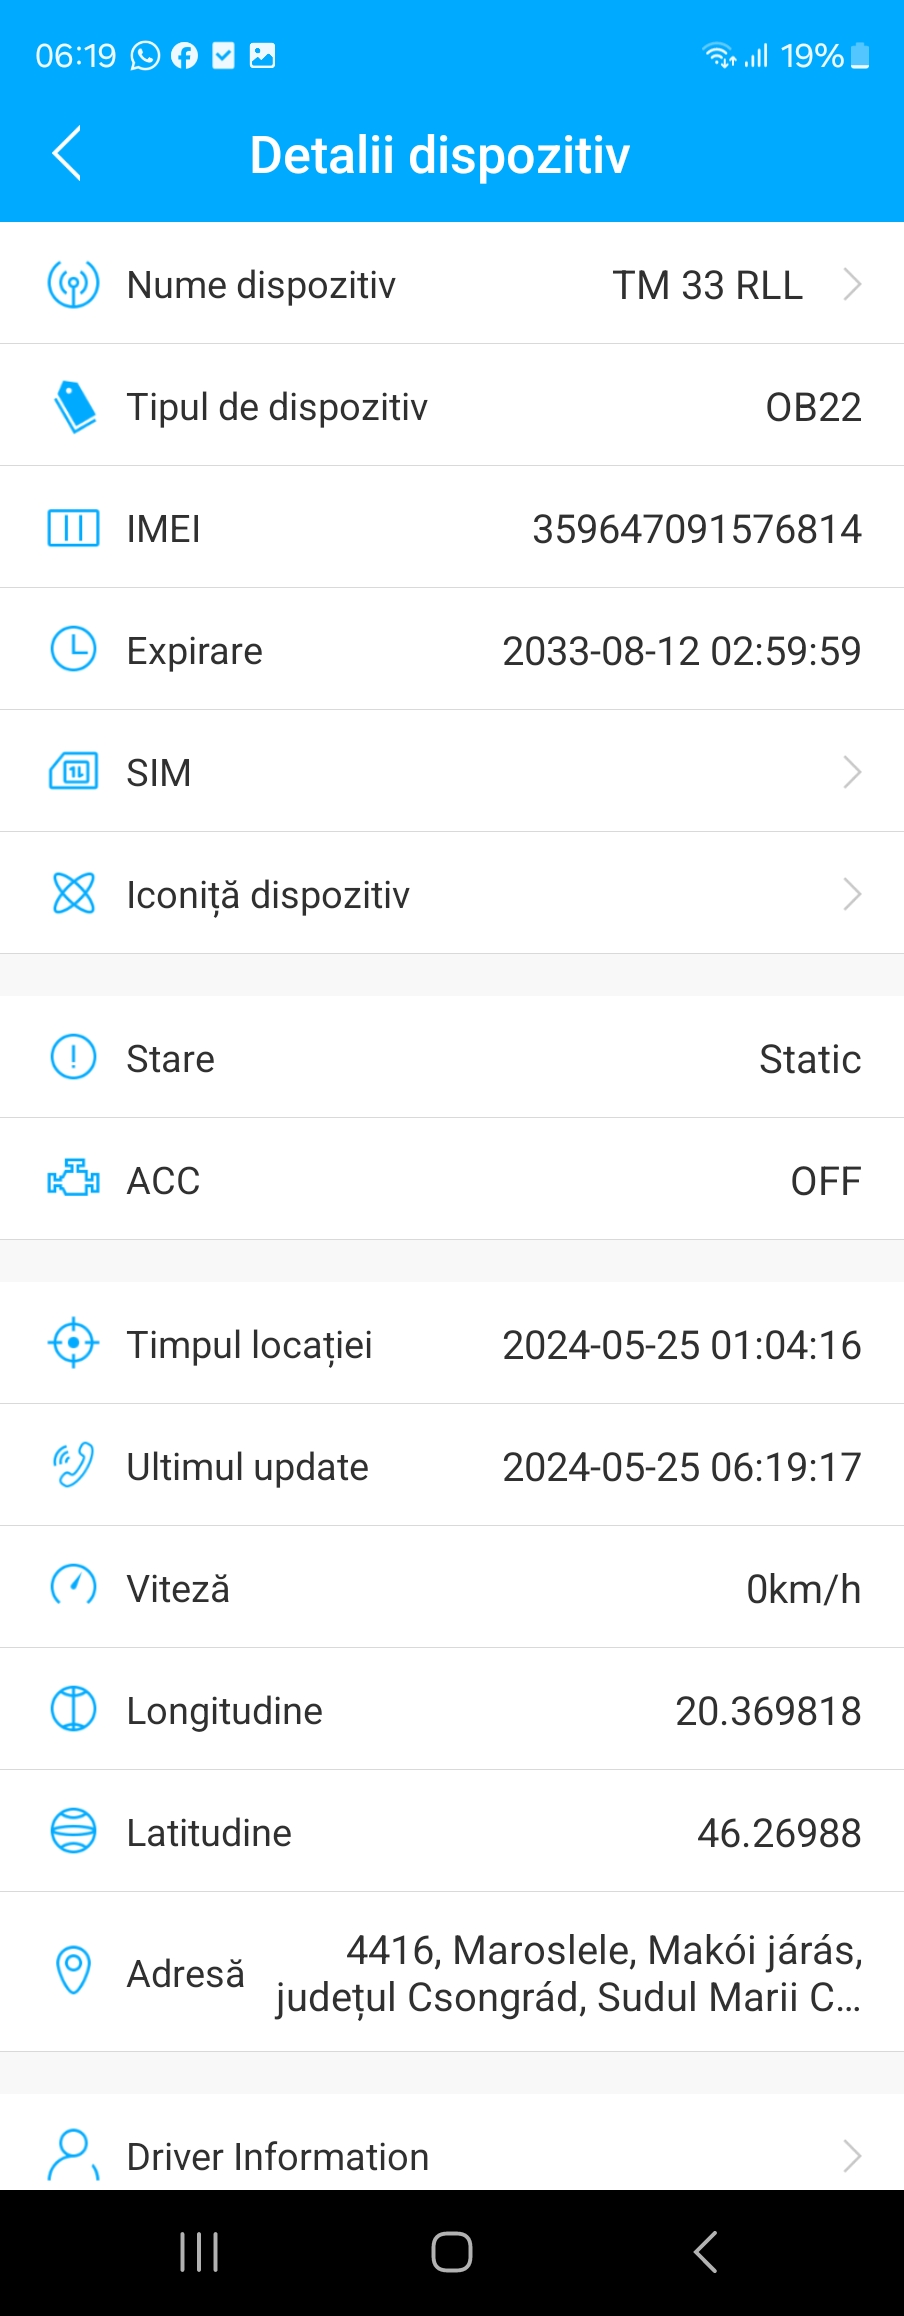Tap the truncated Maroslele address text
Image resolution: width=904 pixels, height=2316 pixels.
[x=569, y=1974]
